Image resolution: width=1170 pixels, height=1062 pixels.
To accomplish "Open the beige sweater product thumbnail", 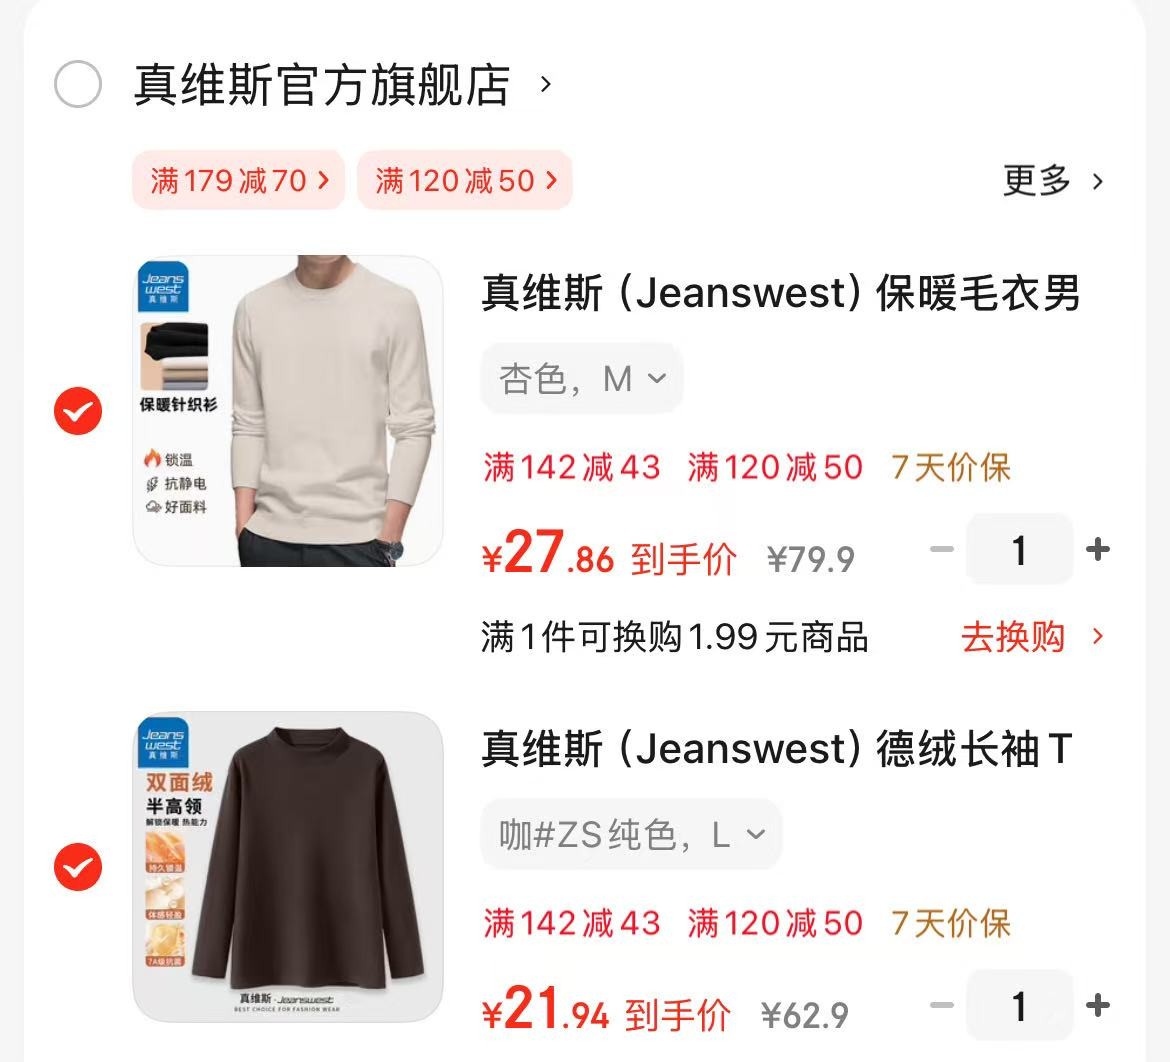I will tap(288, 411).
